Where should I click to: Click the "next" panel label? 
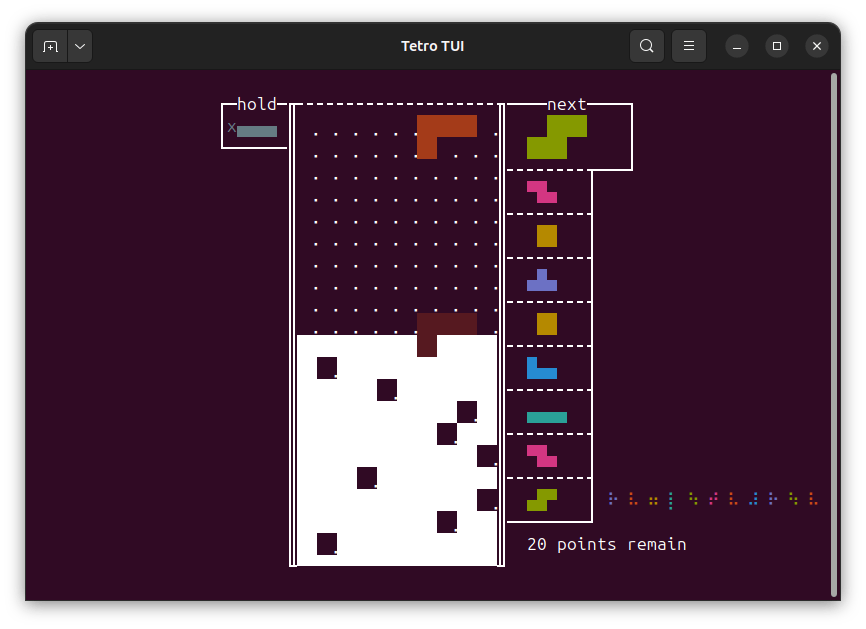tap(567, 104)
